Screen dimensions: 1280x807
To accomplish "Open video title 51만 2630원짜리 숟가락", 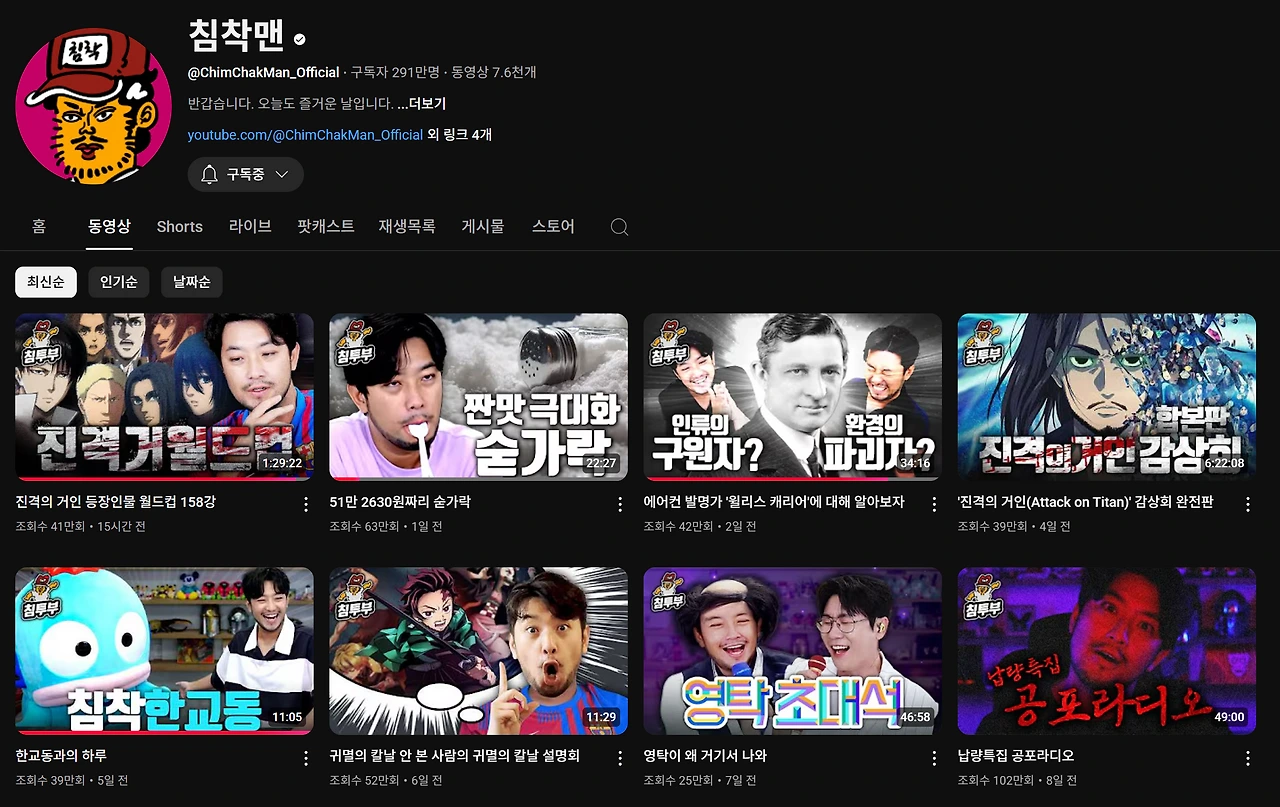I will (400, 501).
